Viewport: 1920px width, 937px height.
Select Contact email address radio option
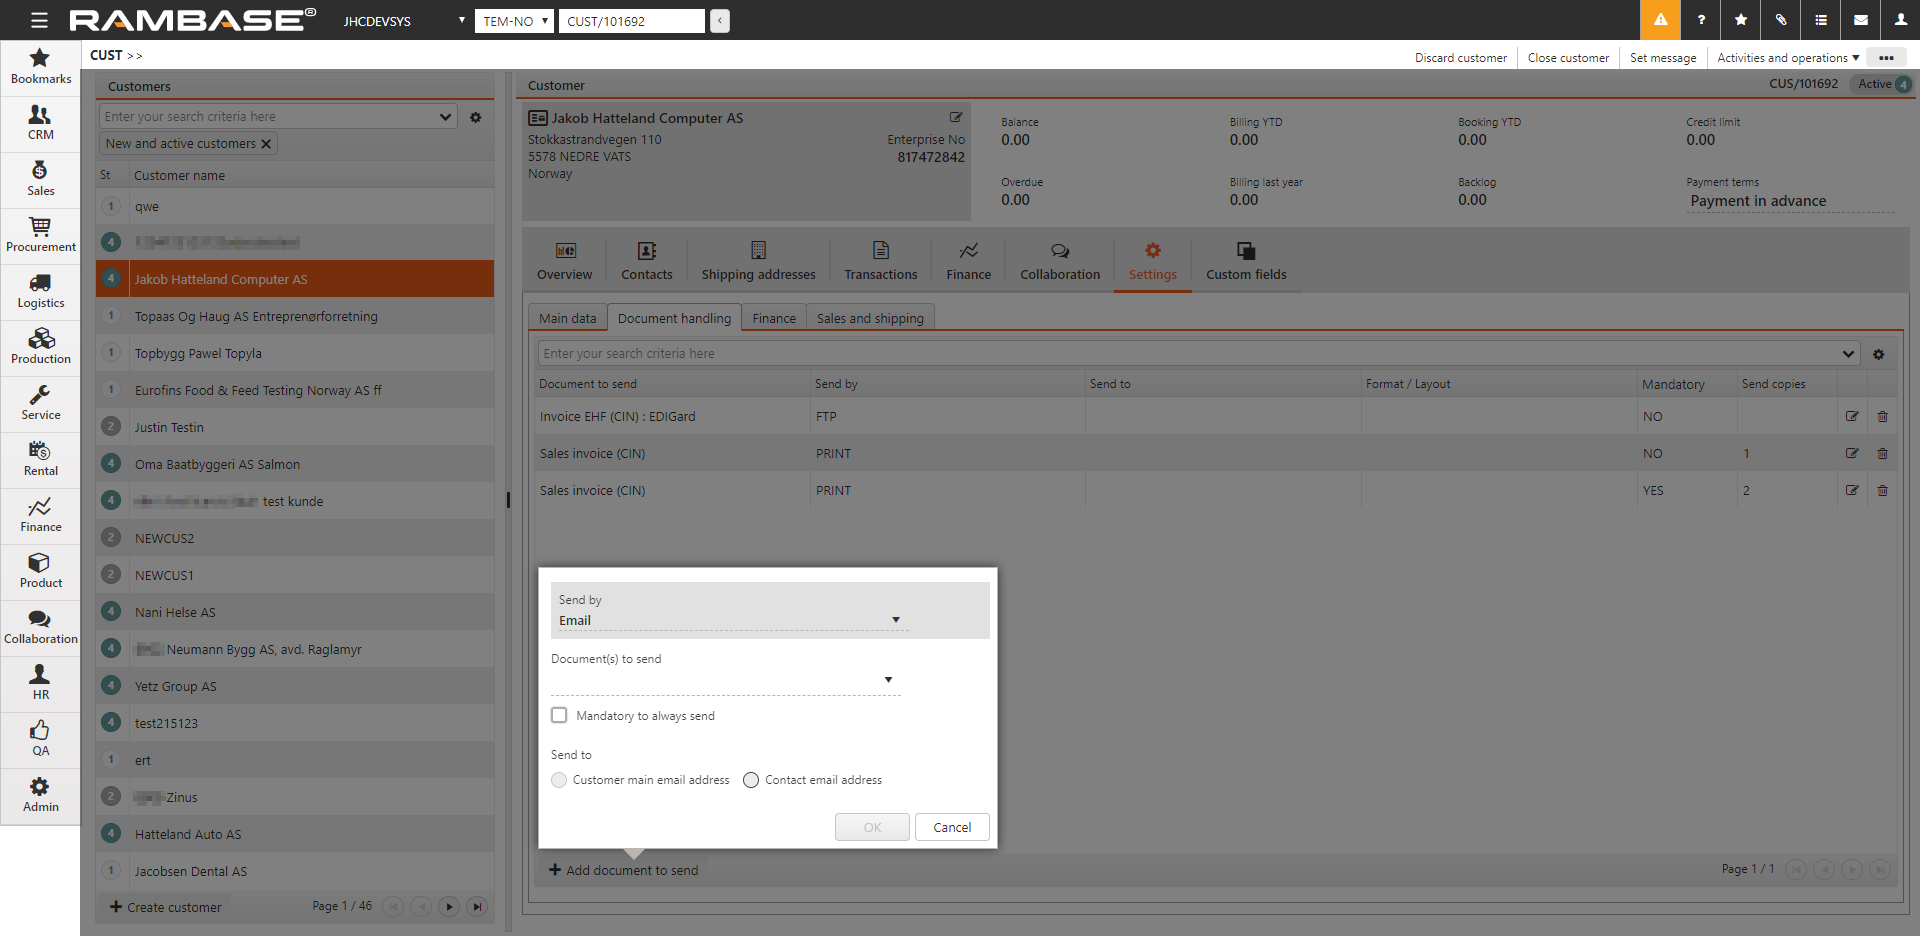pyautogui.click(x=751, y=780)
